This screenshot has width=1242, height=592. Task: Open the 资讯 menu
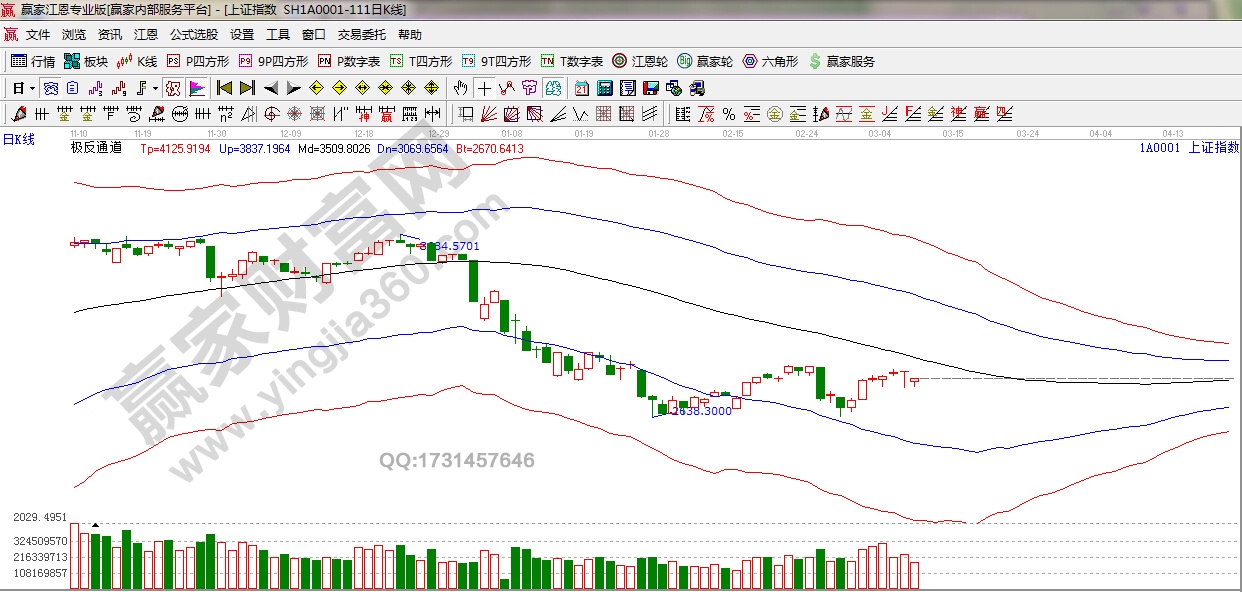coord(110,34)
